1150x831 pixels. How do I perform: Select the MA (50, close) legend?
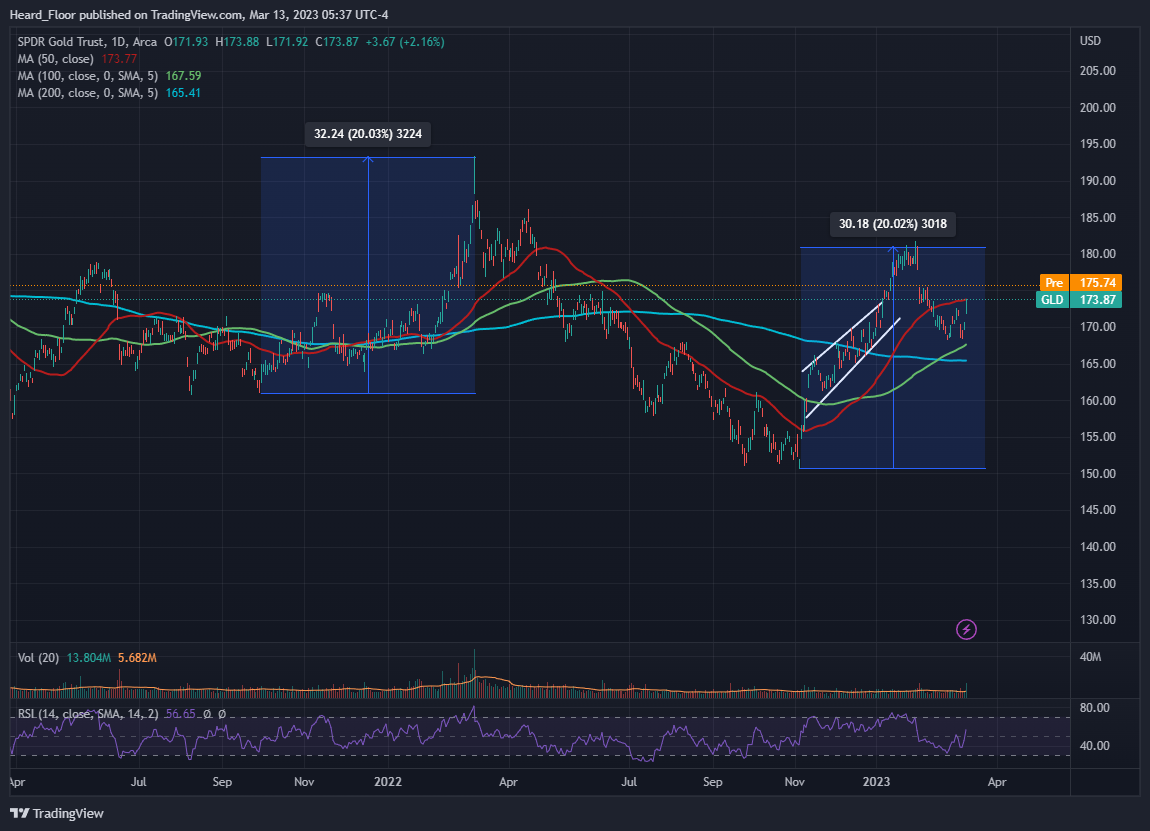[x=56, y=59]
